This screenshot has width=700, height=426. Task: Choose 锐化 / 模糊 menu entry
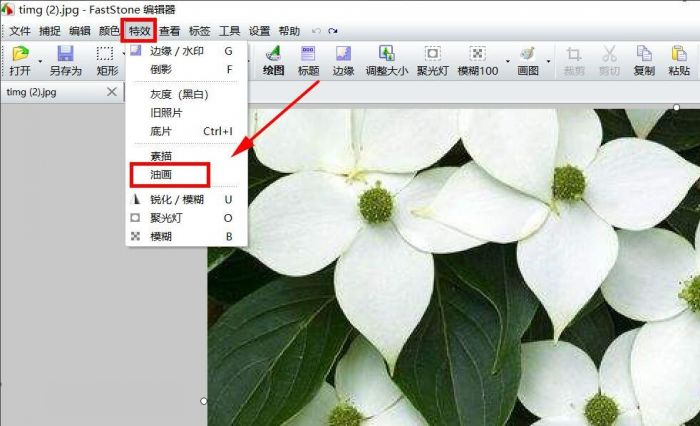pyautogui.click(x=187, y=199)
